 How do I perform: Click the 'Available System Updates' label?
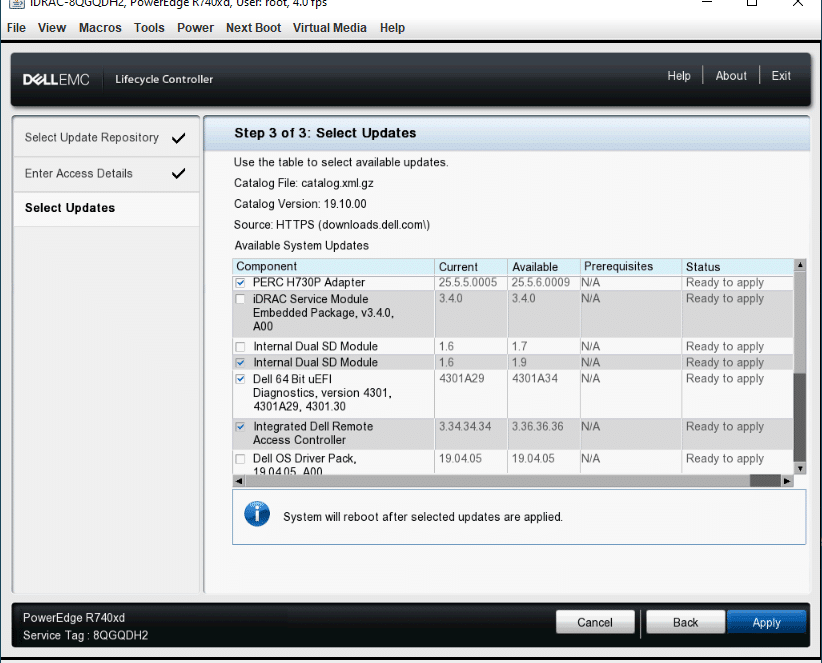(x=301, y=246)
